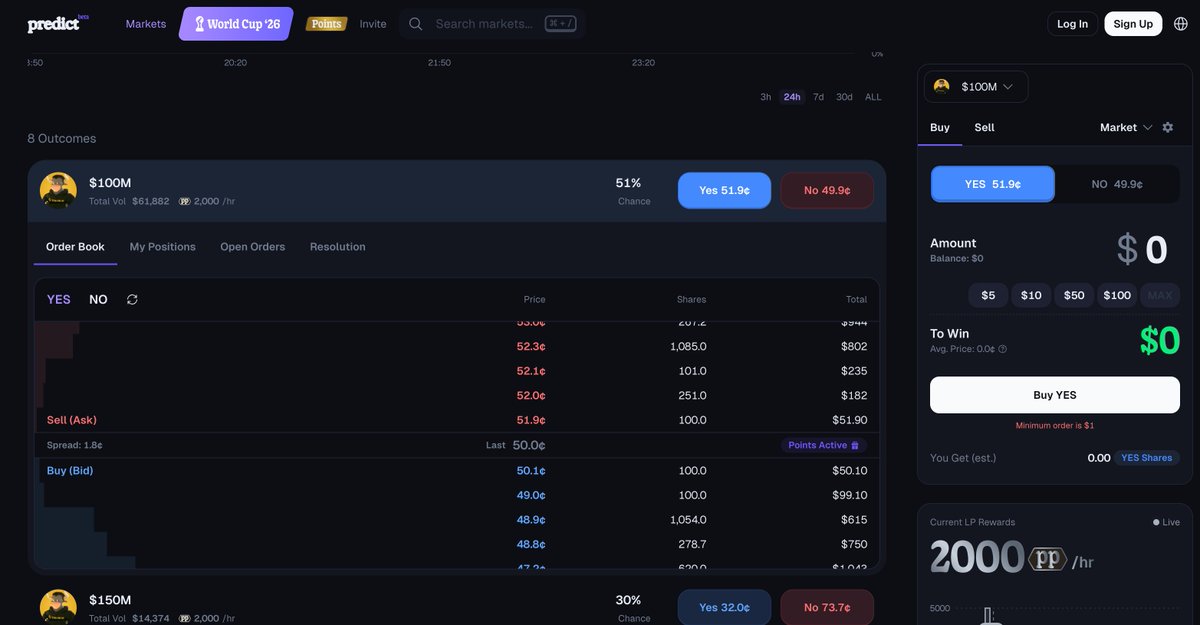Open the Open Orders tab
The image size is (1200, 625).
(253, 247)
